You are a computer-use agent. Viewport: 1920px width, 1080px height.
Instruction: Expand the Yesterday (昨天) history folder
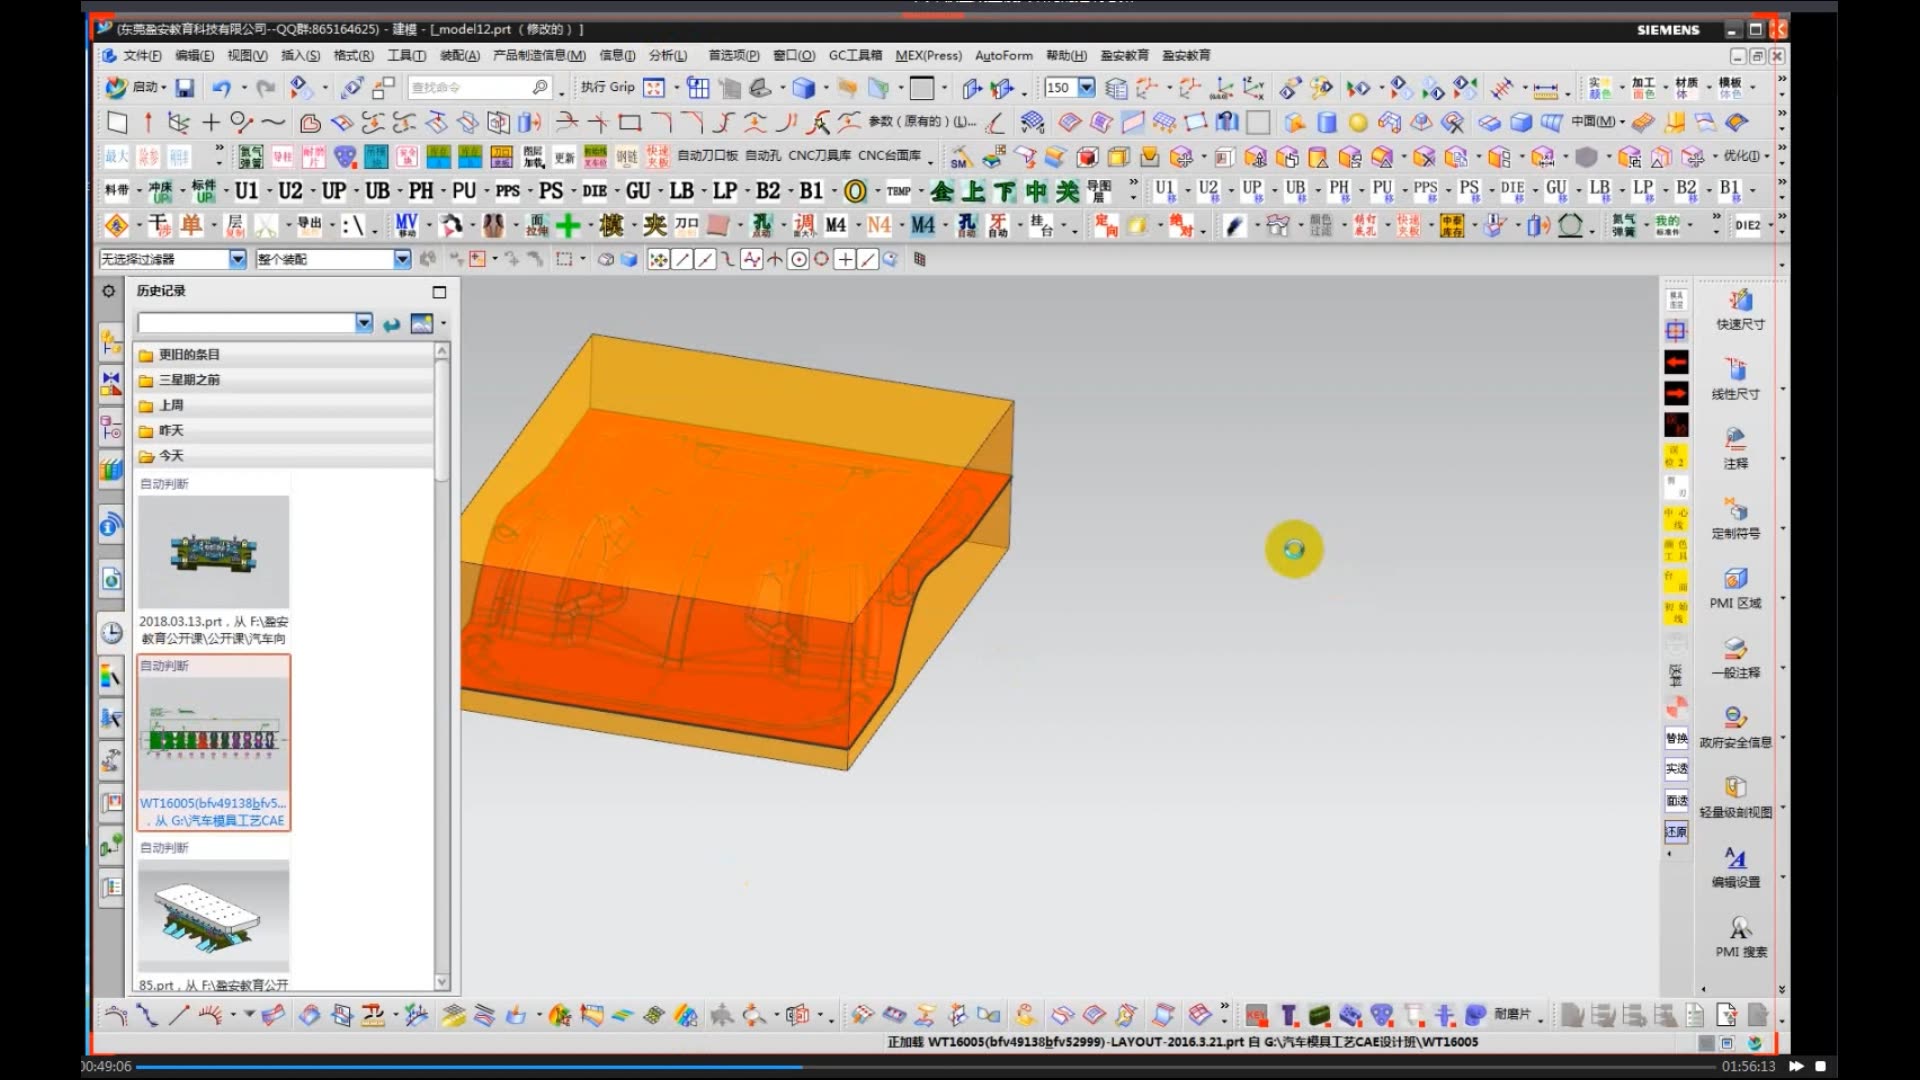pos(171,430)
